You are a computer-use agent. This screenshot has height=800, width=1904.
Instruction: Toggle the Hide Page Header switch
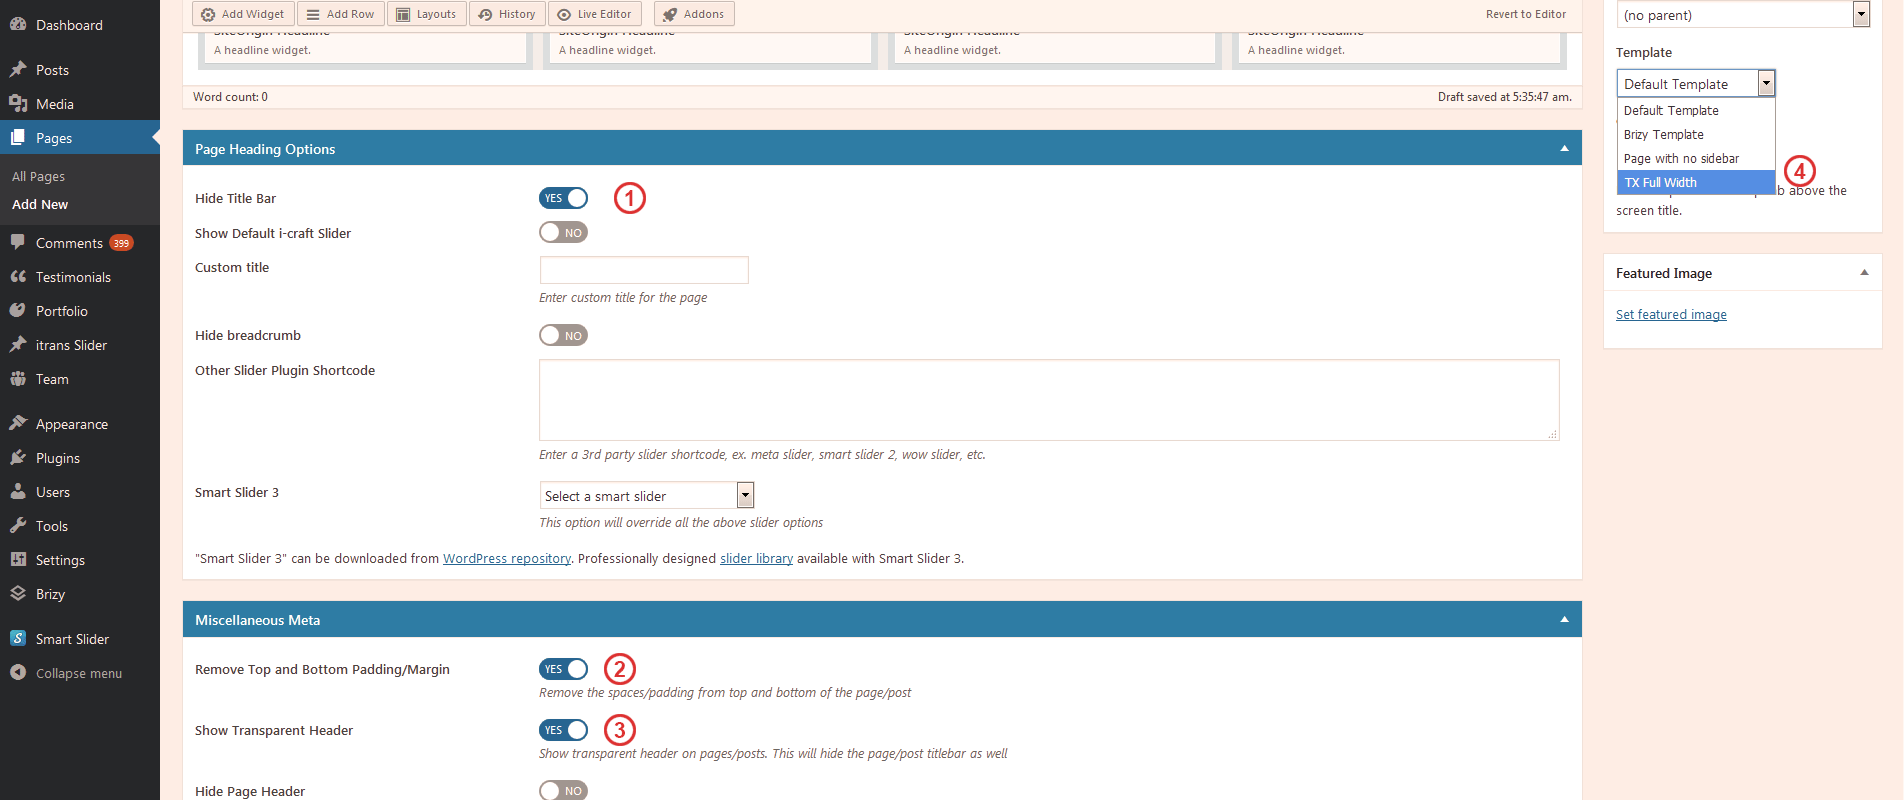tap(563, 790)
